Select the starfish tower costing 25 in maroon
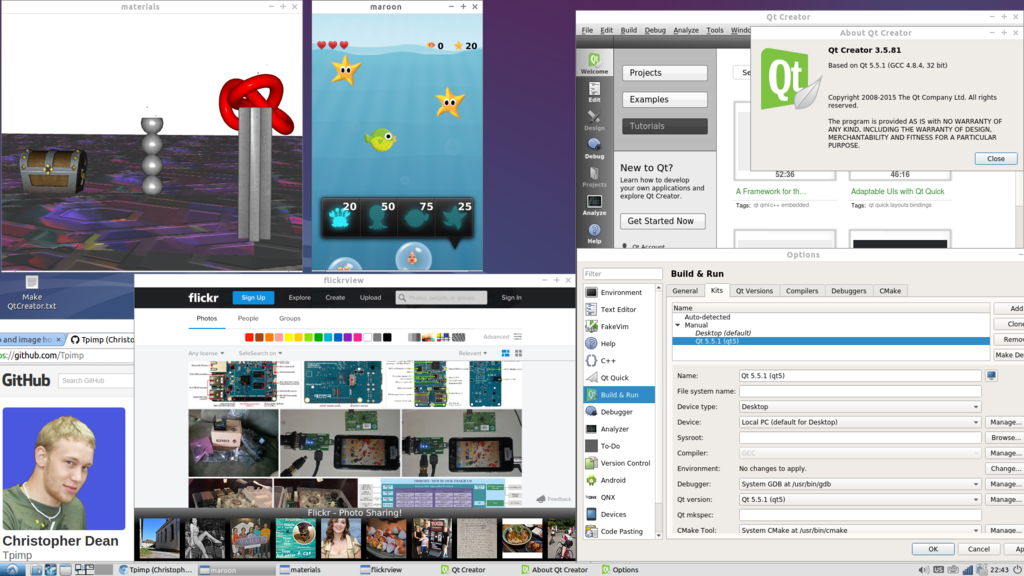Image resolution: width=1024 pixels, height=576 pixels. (x=455, y=217)
